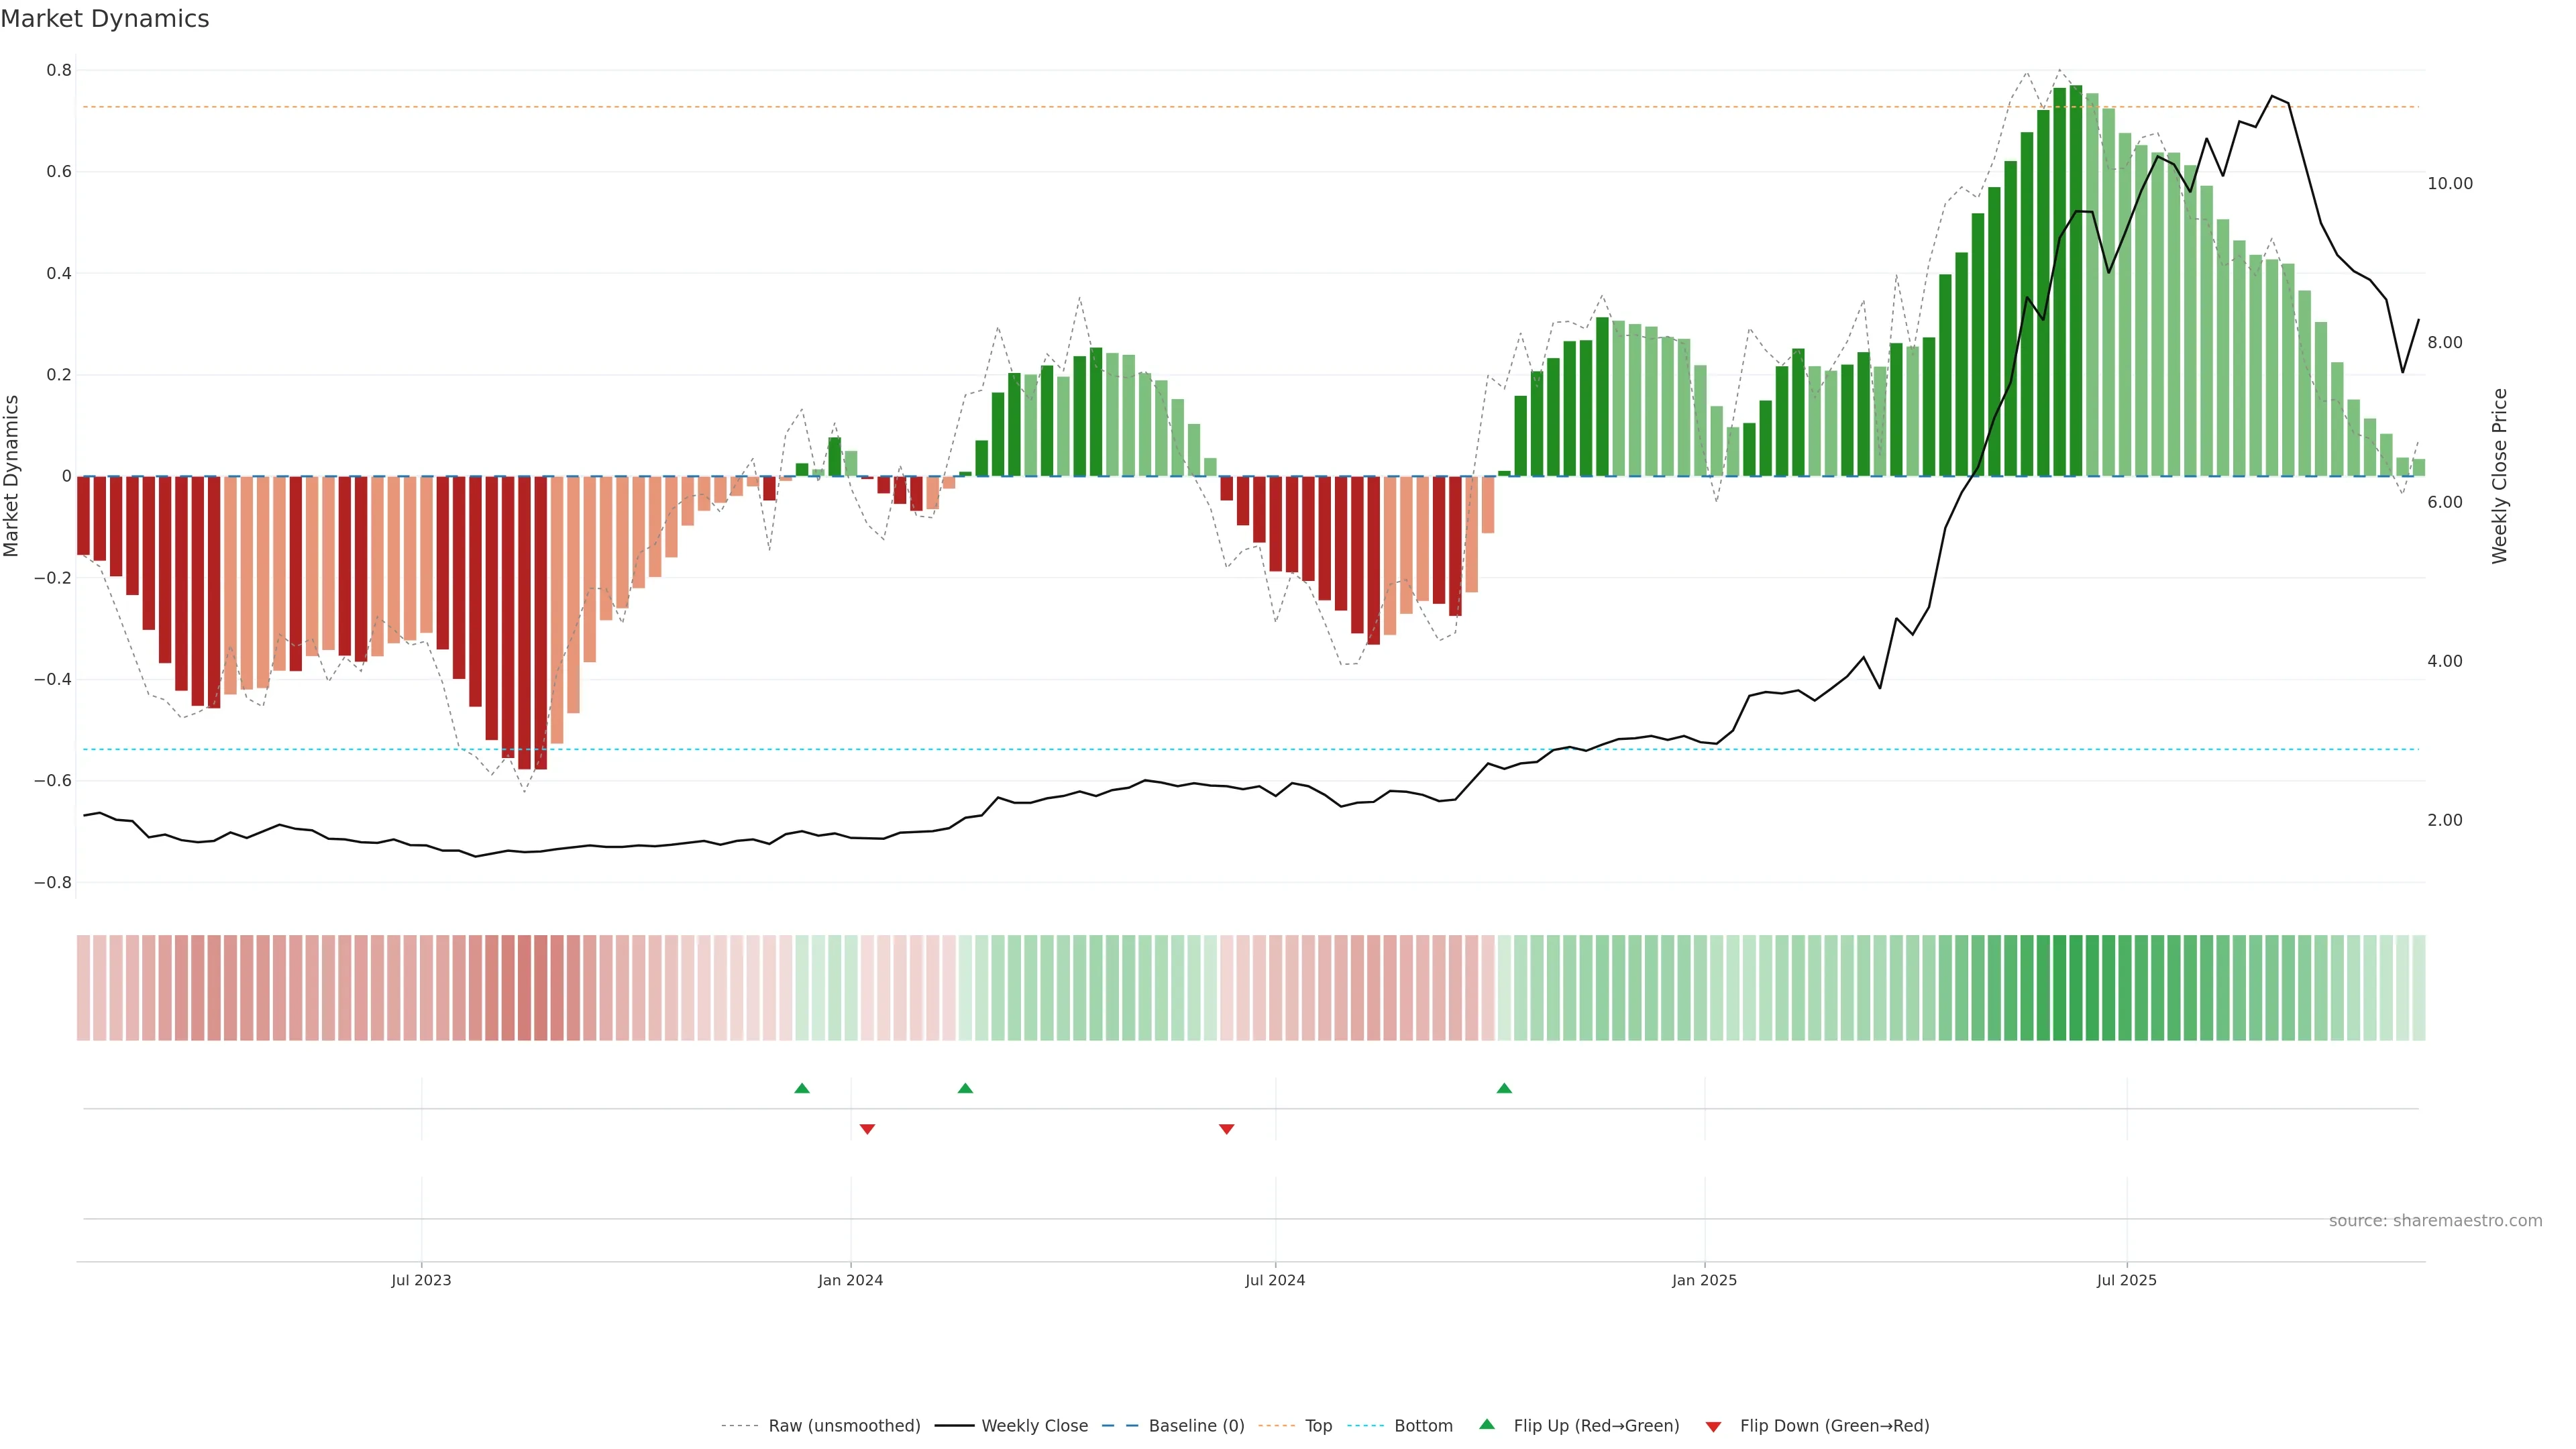Toggle Baseline (0) legend entry

(x=1196, y=1426)
